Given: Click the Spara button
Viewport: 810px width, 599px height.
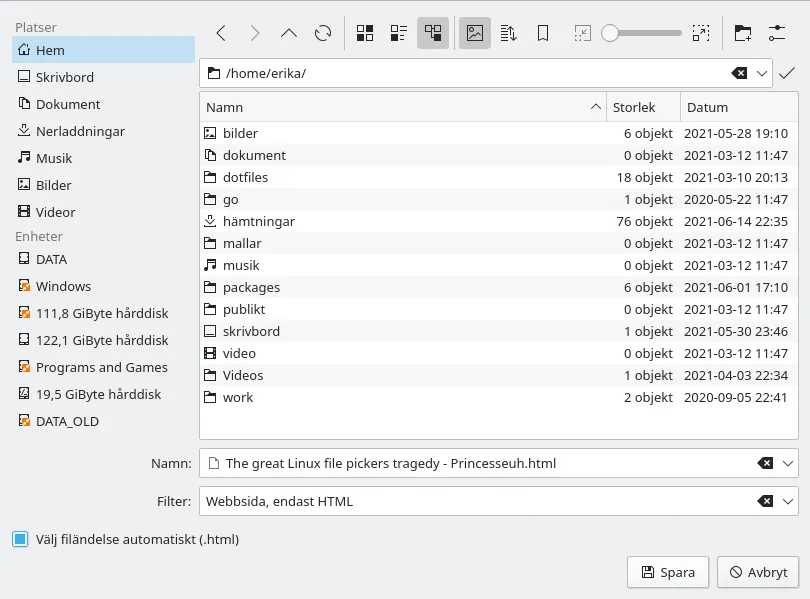Looking at the screenshot, I should point(667,572).
